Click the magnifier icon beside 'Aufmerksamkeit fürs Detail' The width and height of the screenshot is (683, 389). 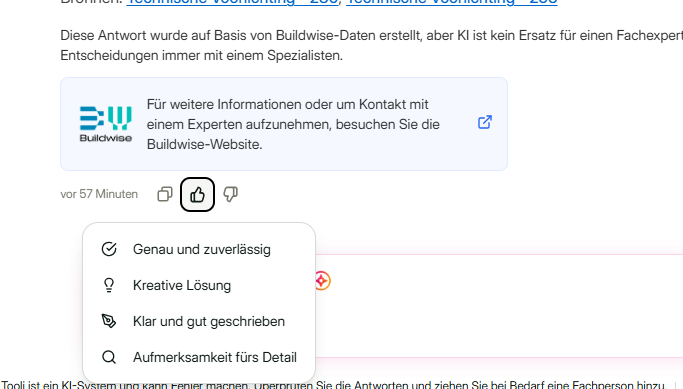click(109, 357)
